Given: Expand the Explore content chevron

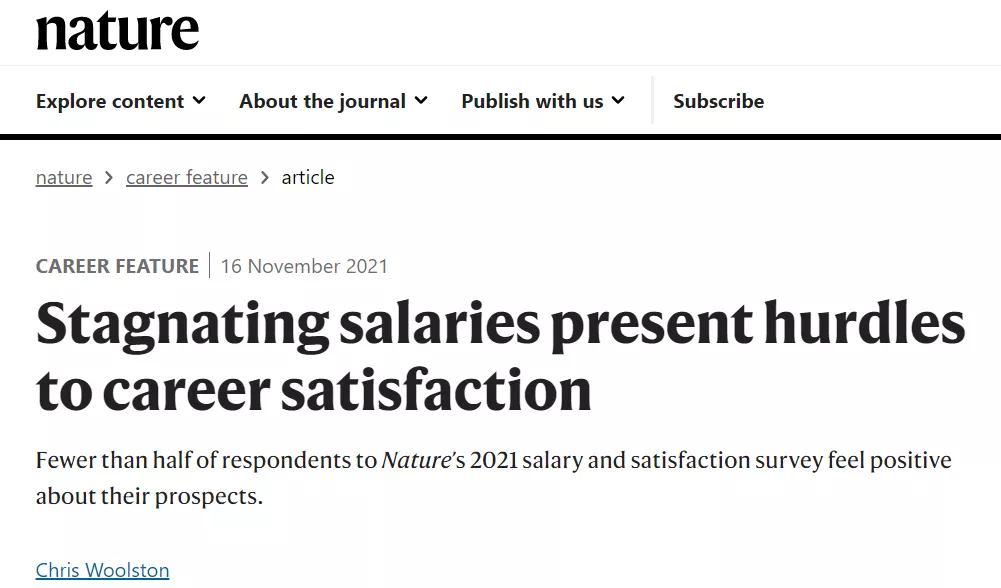Looking at the screenshot, I should coord(199,100).
